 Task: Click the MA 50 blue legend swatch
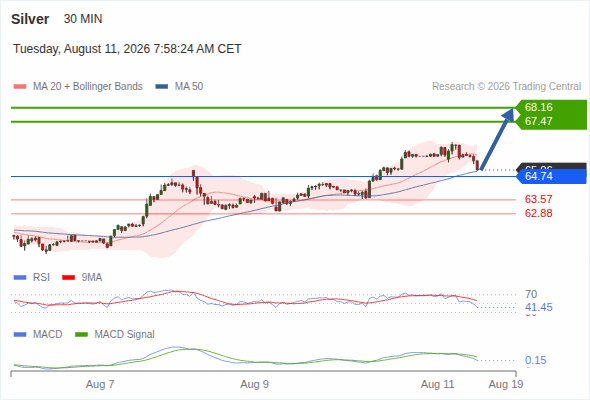click(162, 87)
